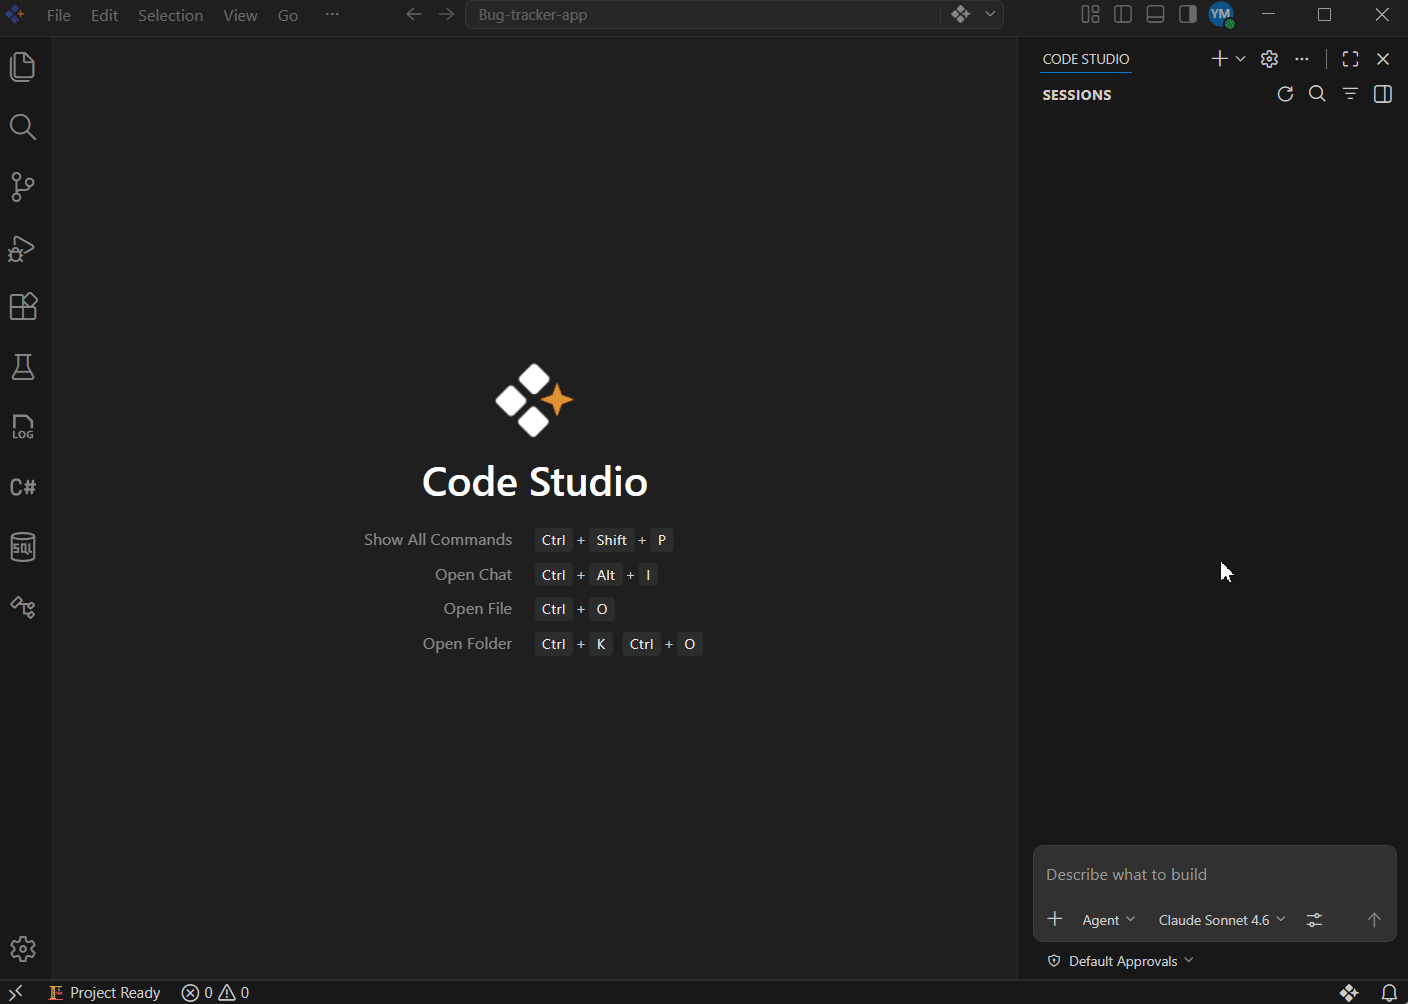1408x1004 pixels.
Task: Click the Open Chat link
Action: coord(473,575)
